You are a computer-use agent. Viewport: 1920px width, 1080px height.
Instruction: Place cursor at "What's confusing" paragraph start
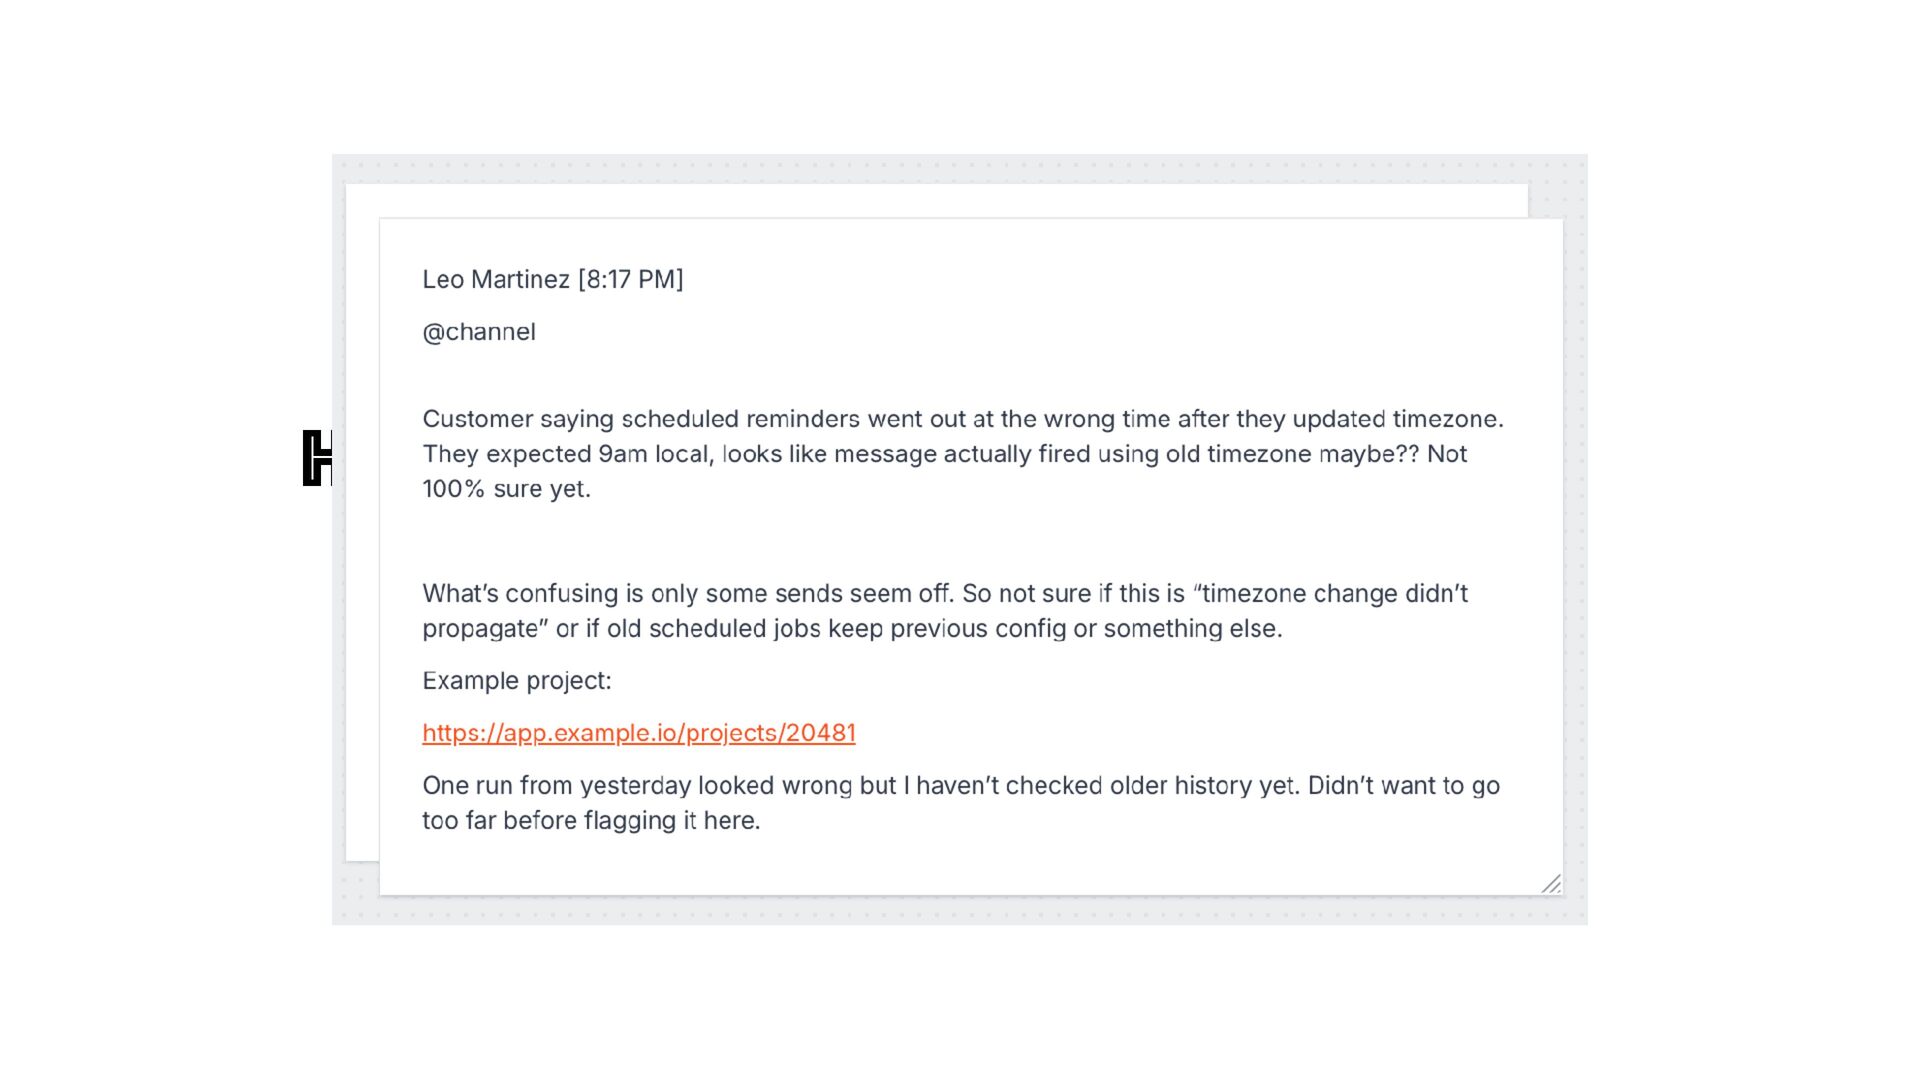(x=424, y=594)
